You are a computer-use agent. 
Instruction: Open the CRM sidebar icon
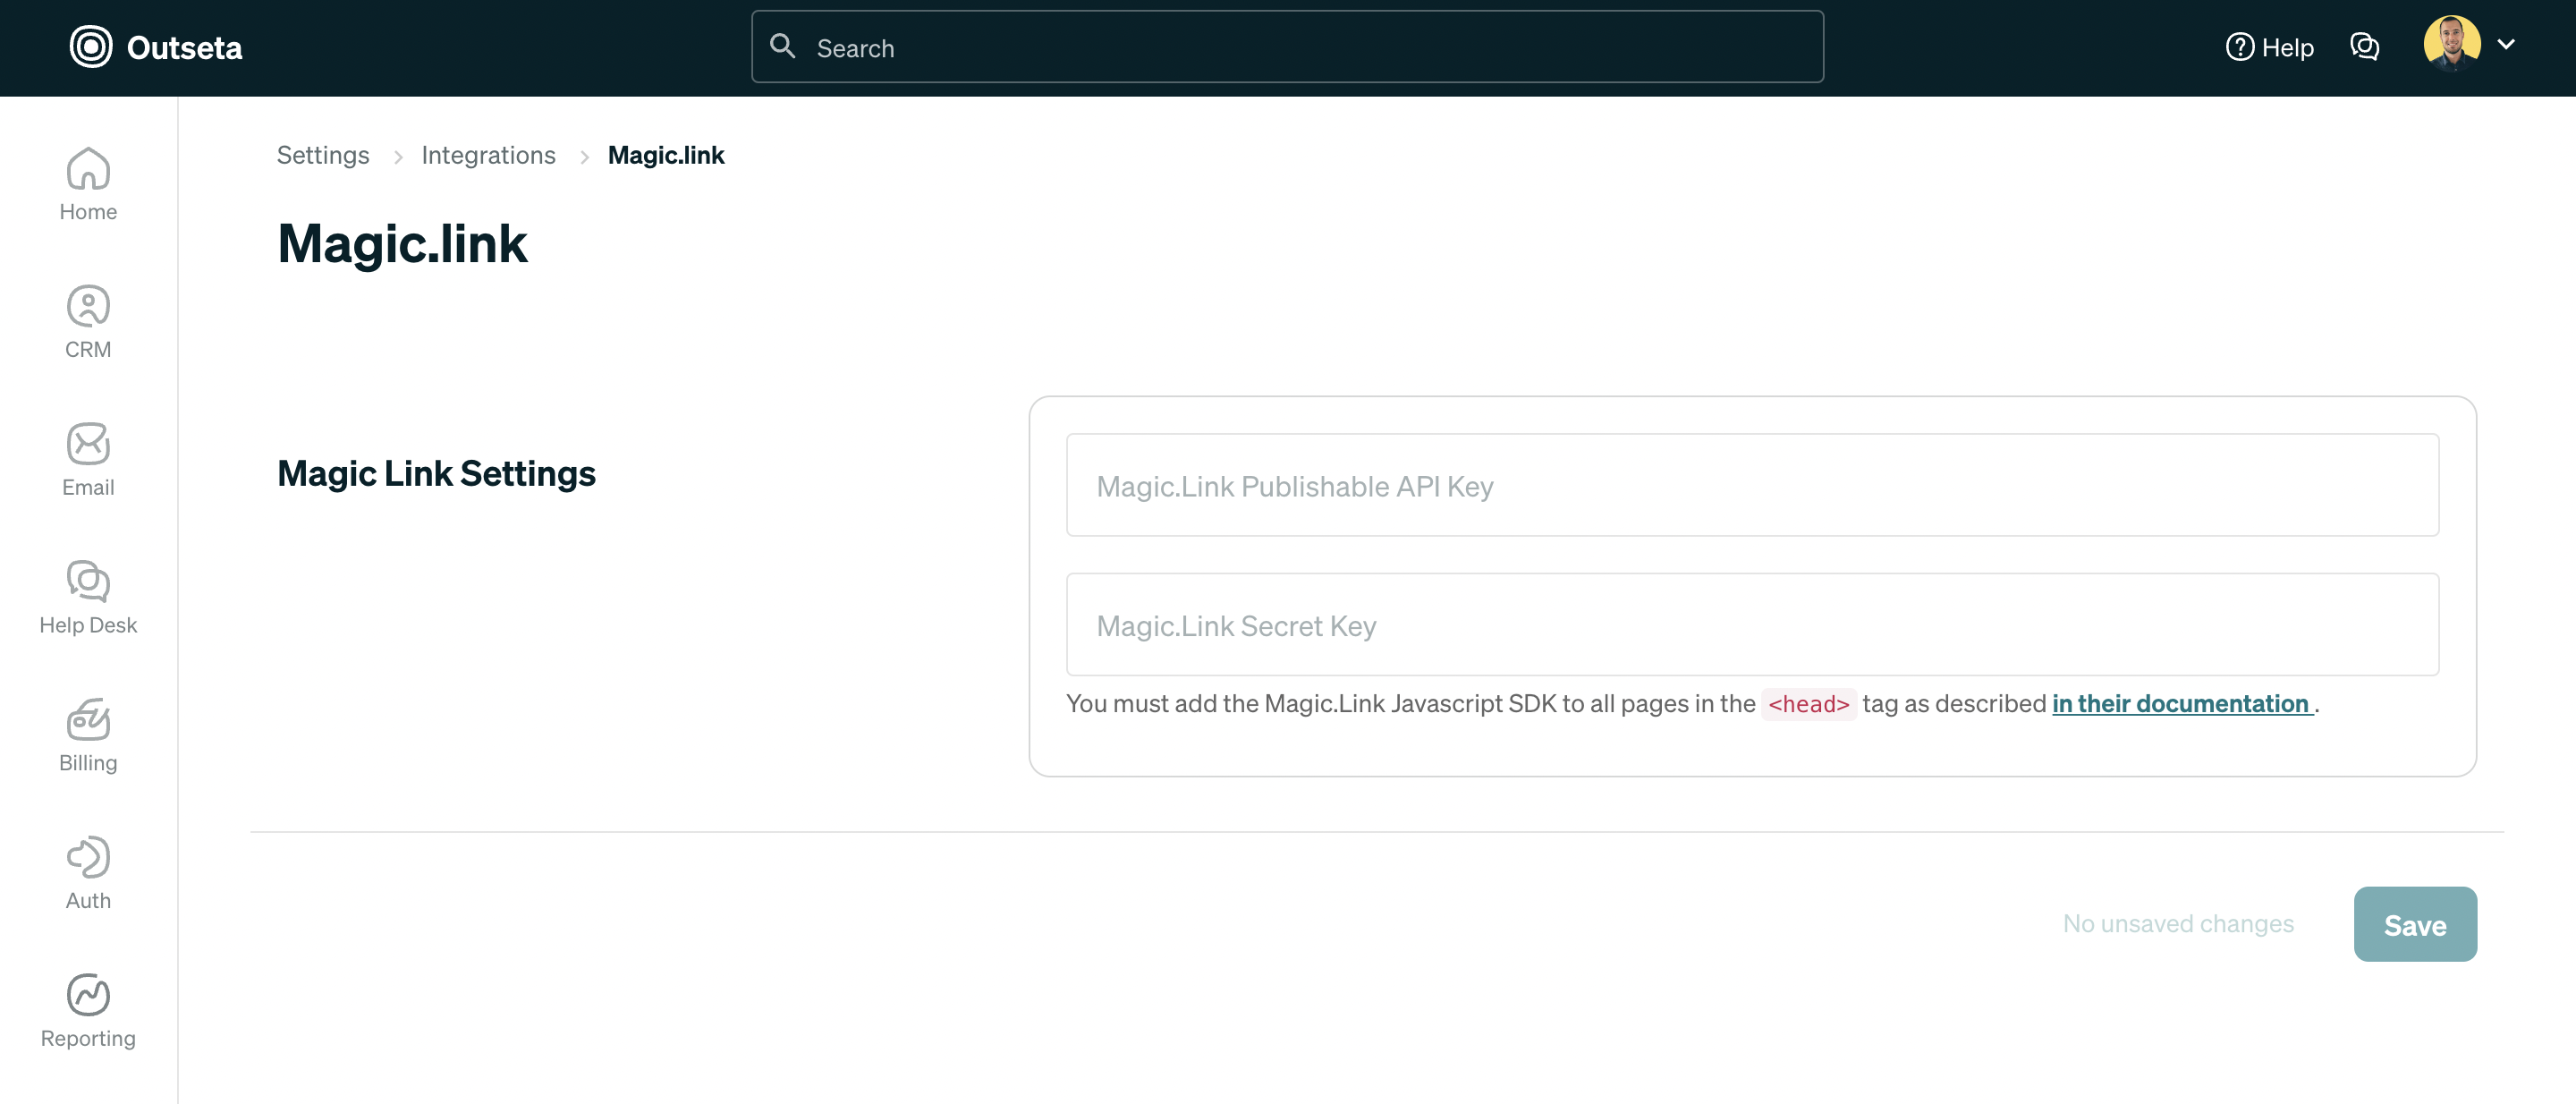(88, 321)
